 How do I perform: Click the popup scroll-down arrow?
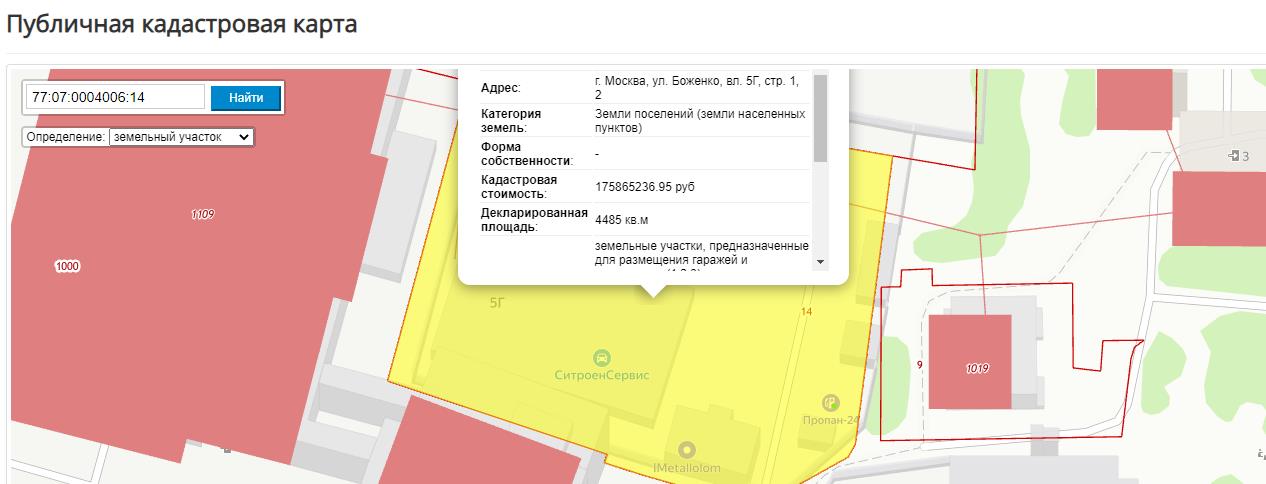(821, 261)
